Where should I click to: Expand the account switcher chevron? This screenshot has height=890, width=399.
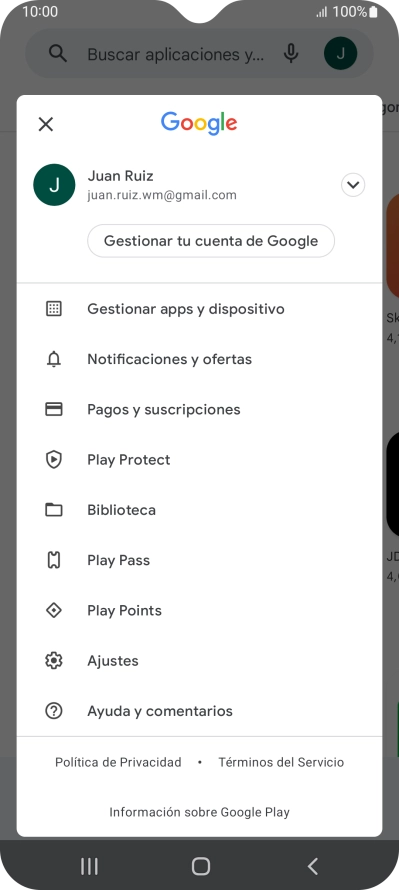click(x=353, y=185)
